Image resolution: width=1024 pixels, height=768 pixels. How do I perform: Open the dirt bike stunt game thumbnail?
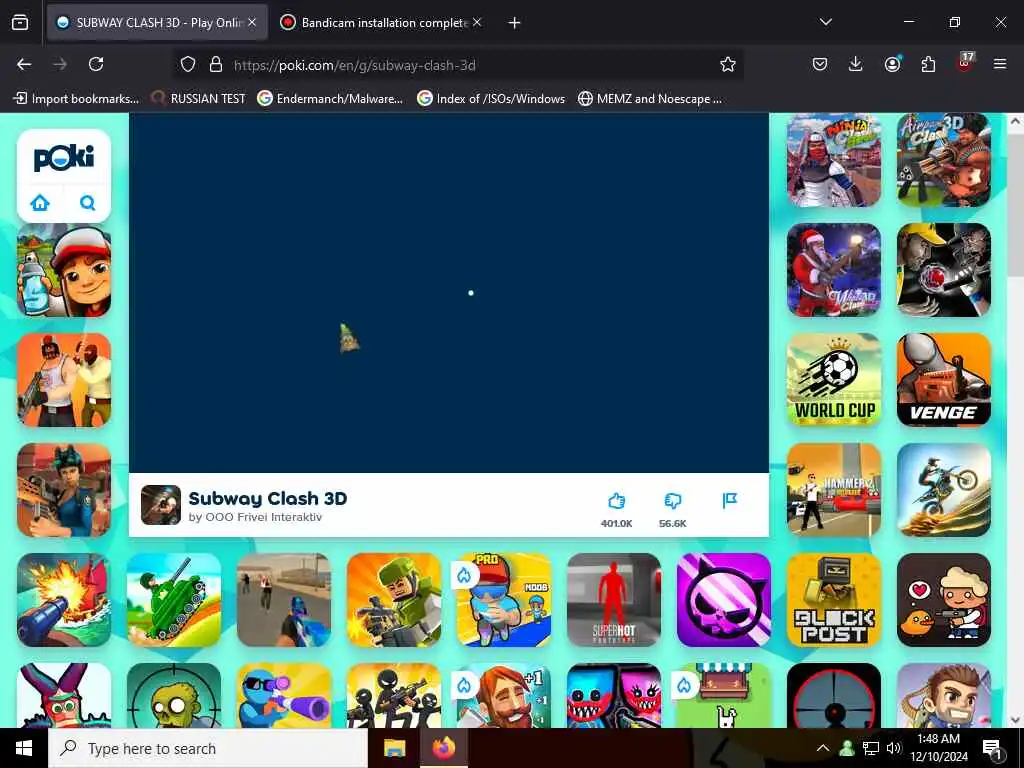(944, 490)
